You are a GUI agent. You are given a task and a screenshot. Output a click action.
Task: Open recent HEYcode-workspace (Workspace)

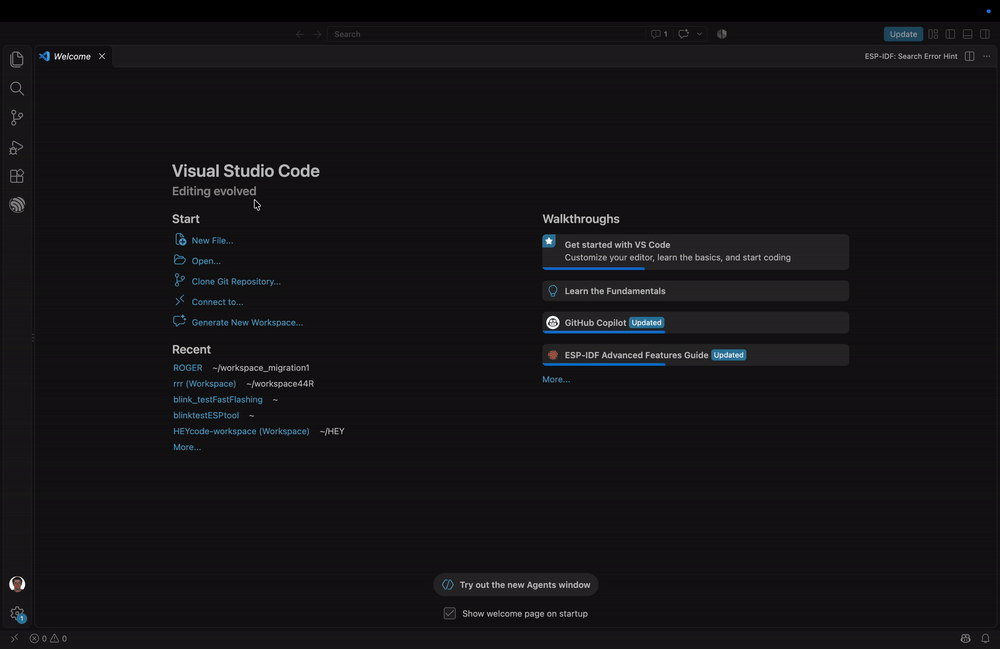click(x=241, y=431)
